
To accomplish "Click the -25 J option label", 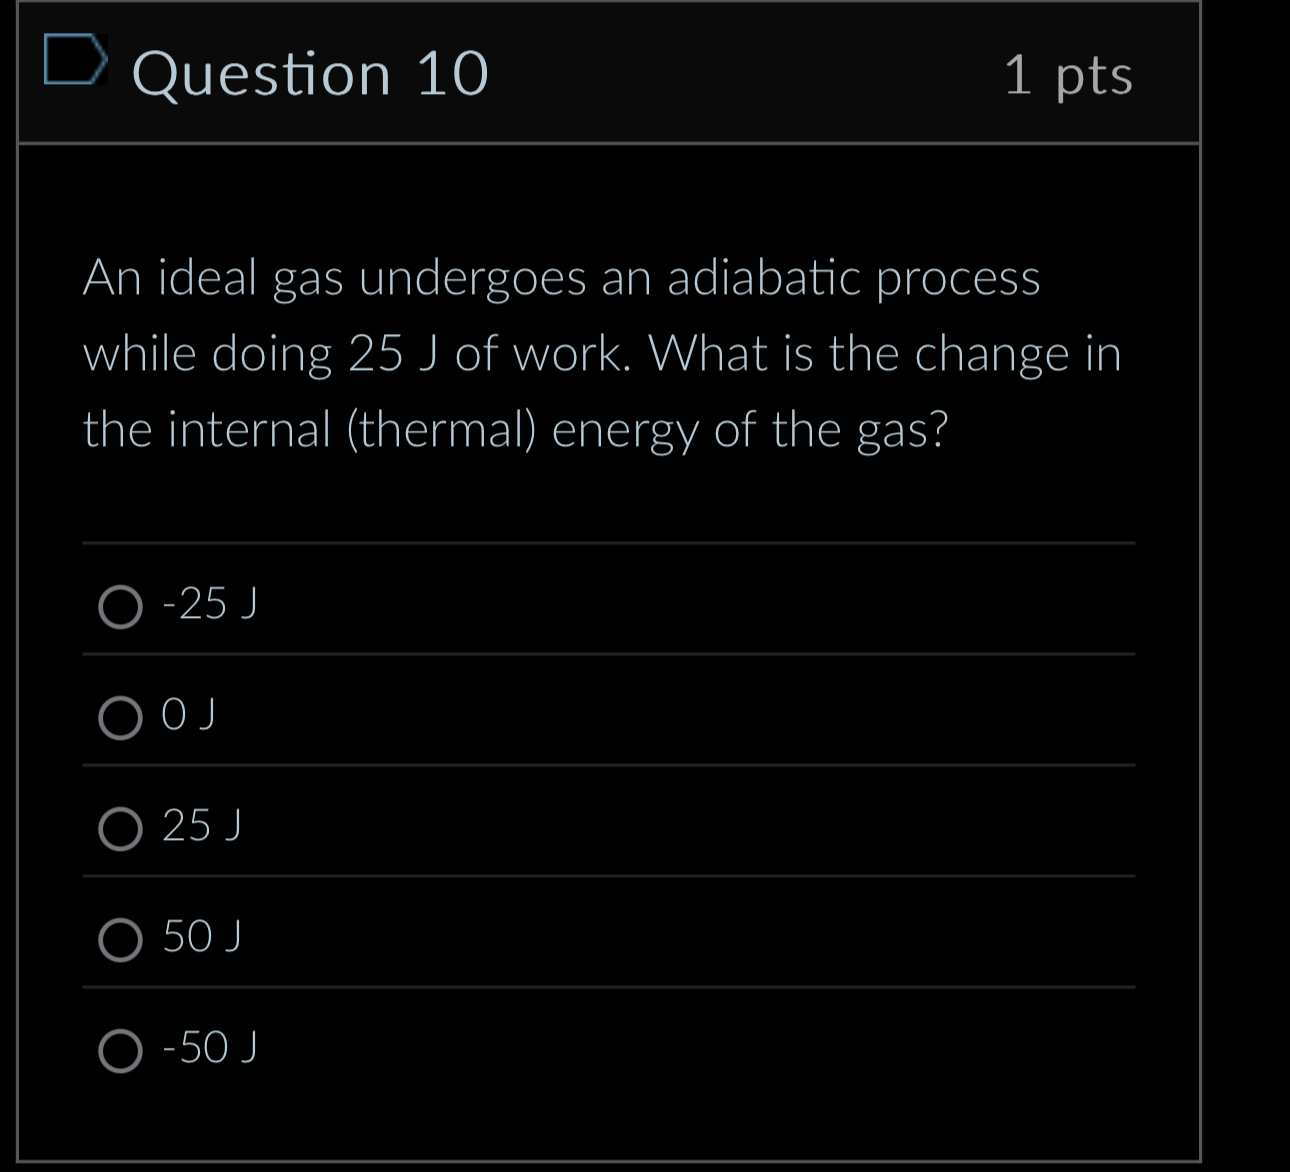I will tap(208, 603).
